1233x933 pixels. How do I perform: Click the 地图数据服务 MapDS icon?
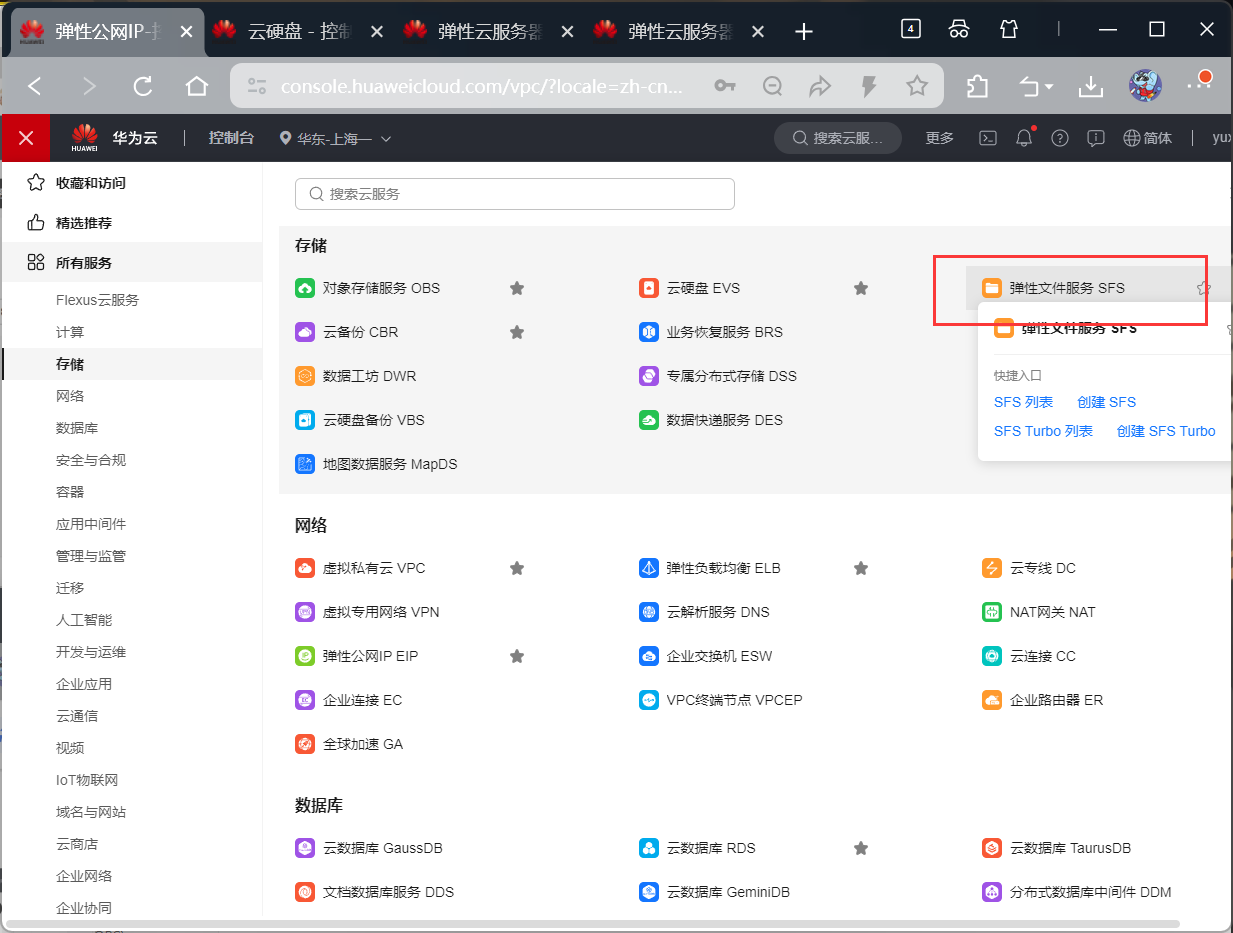click(x=305, y=464)
